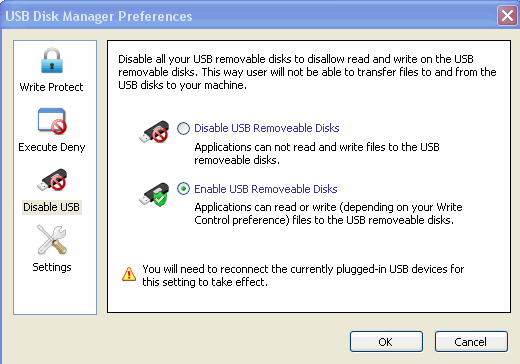The height and width of the screenshot is (364, 520).
Task: Confirm preferences with the OK button
Action: point(386,342)
